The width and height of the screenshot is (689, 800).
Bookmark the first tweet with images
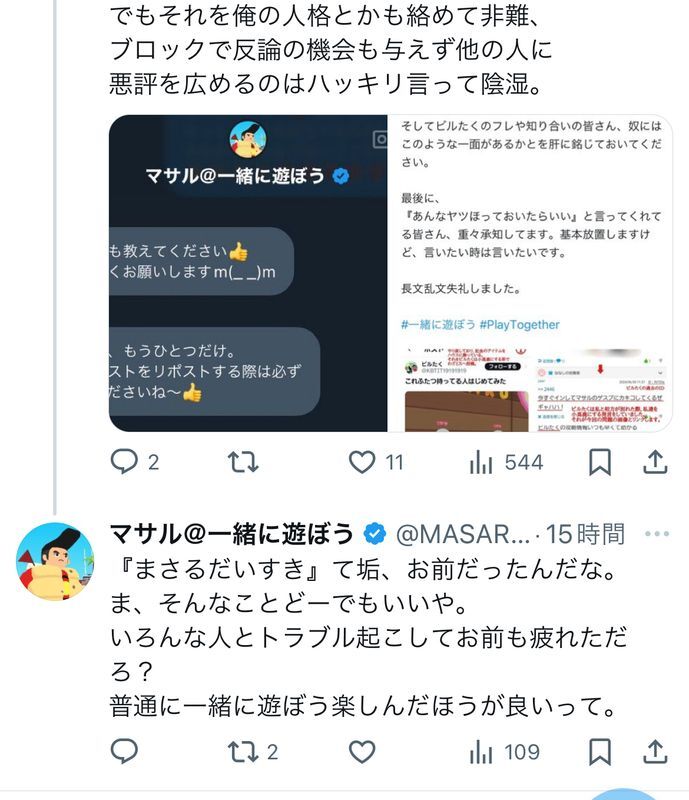click(x=600, y=462)
